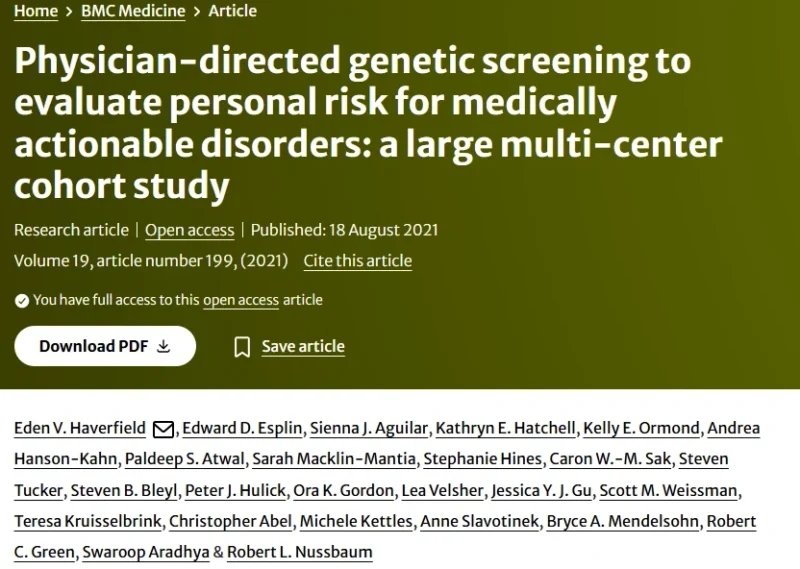This screenshot has height=569, width=800.
Task: Open author Edward D. Esplin link
Action: coord(242,428)
